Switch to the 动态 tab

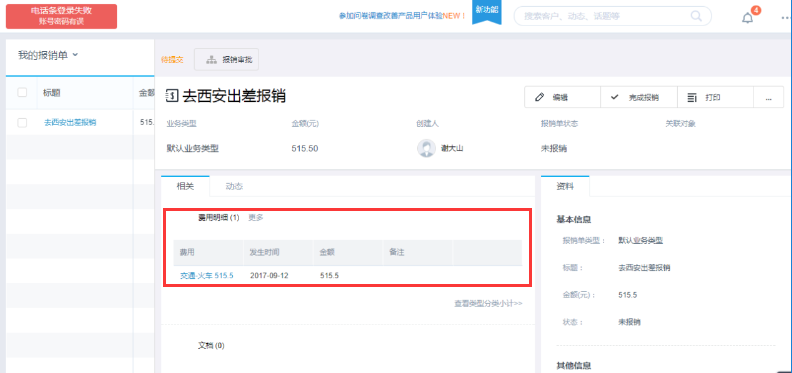click(x=234, y=186)
